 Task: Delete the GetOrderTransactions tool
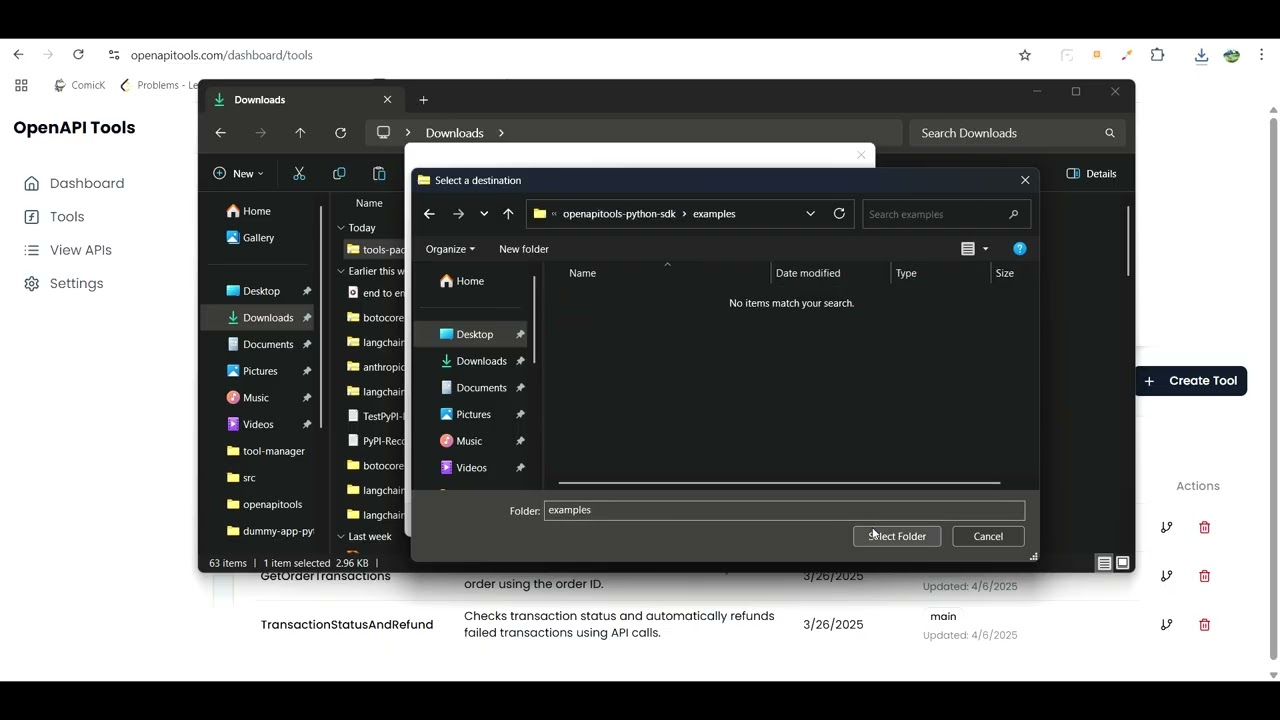tap(1204, 576)
